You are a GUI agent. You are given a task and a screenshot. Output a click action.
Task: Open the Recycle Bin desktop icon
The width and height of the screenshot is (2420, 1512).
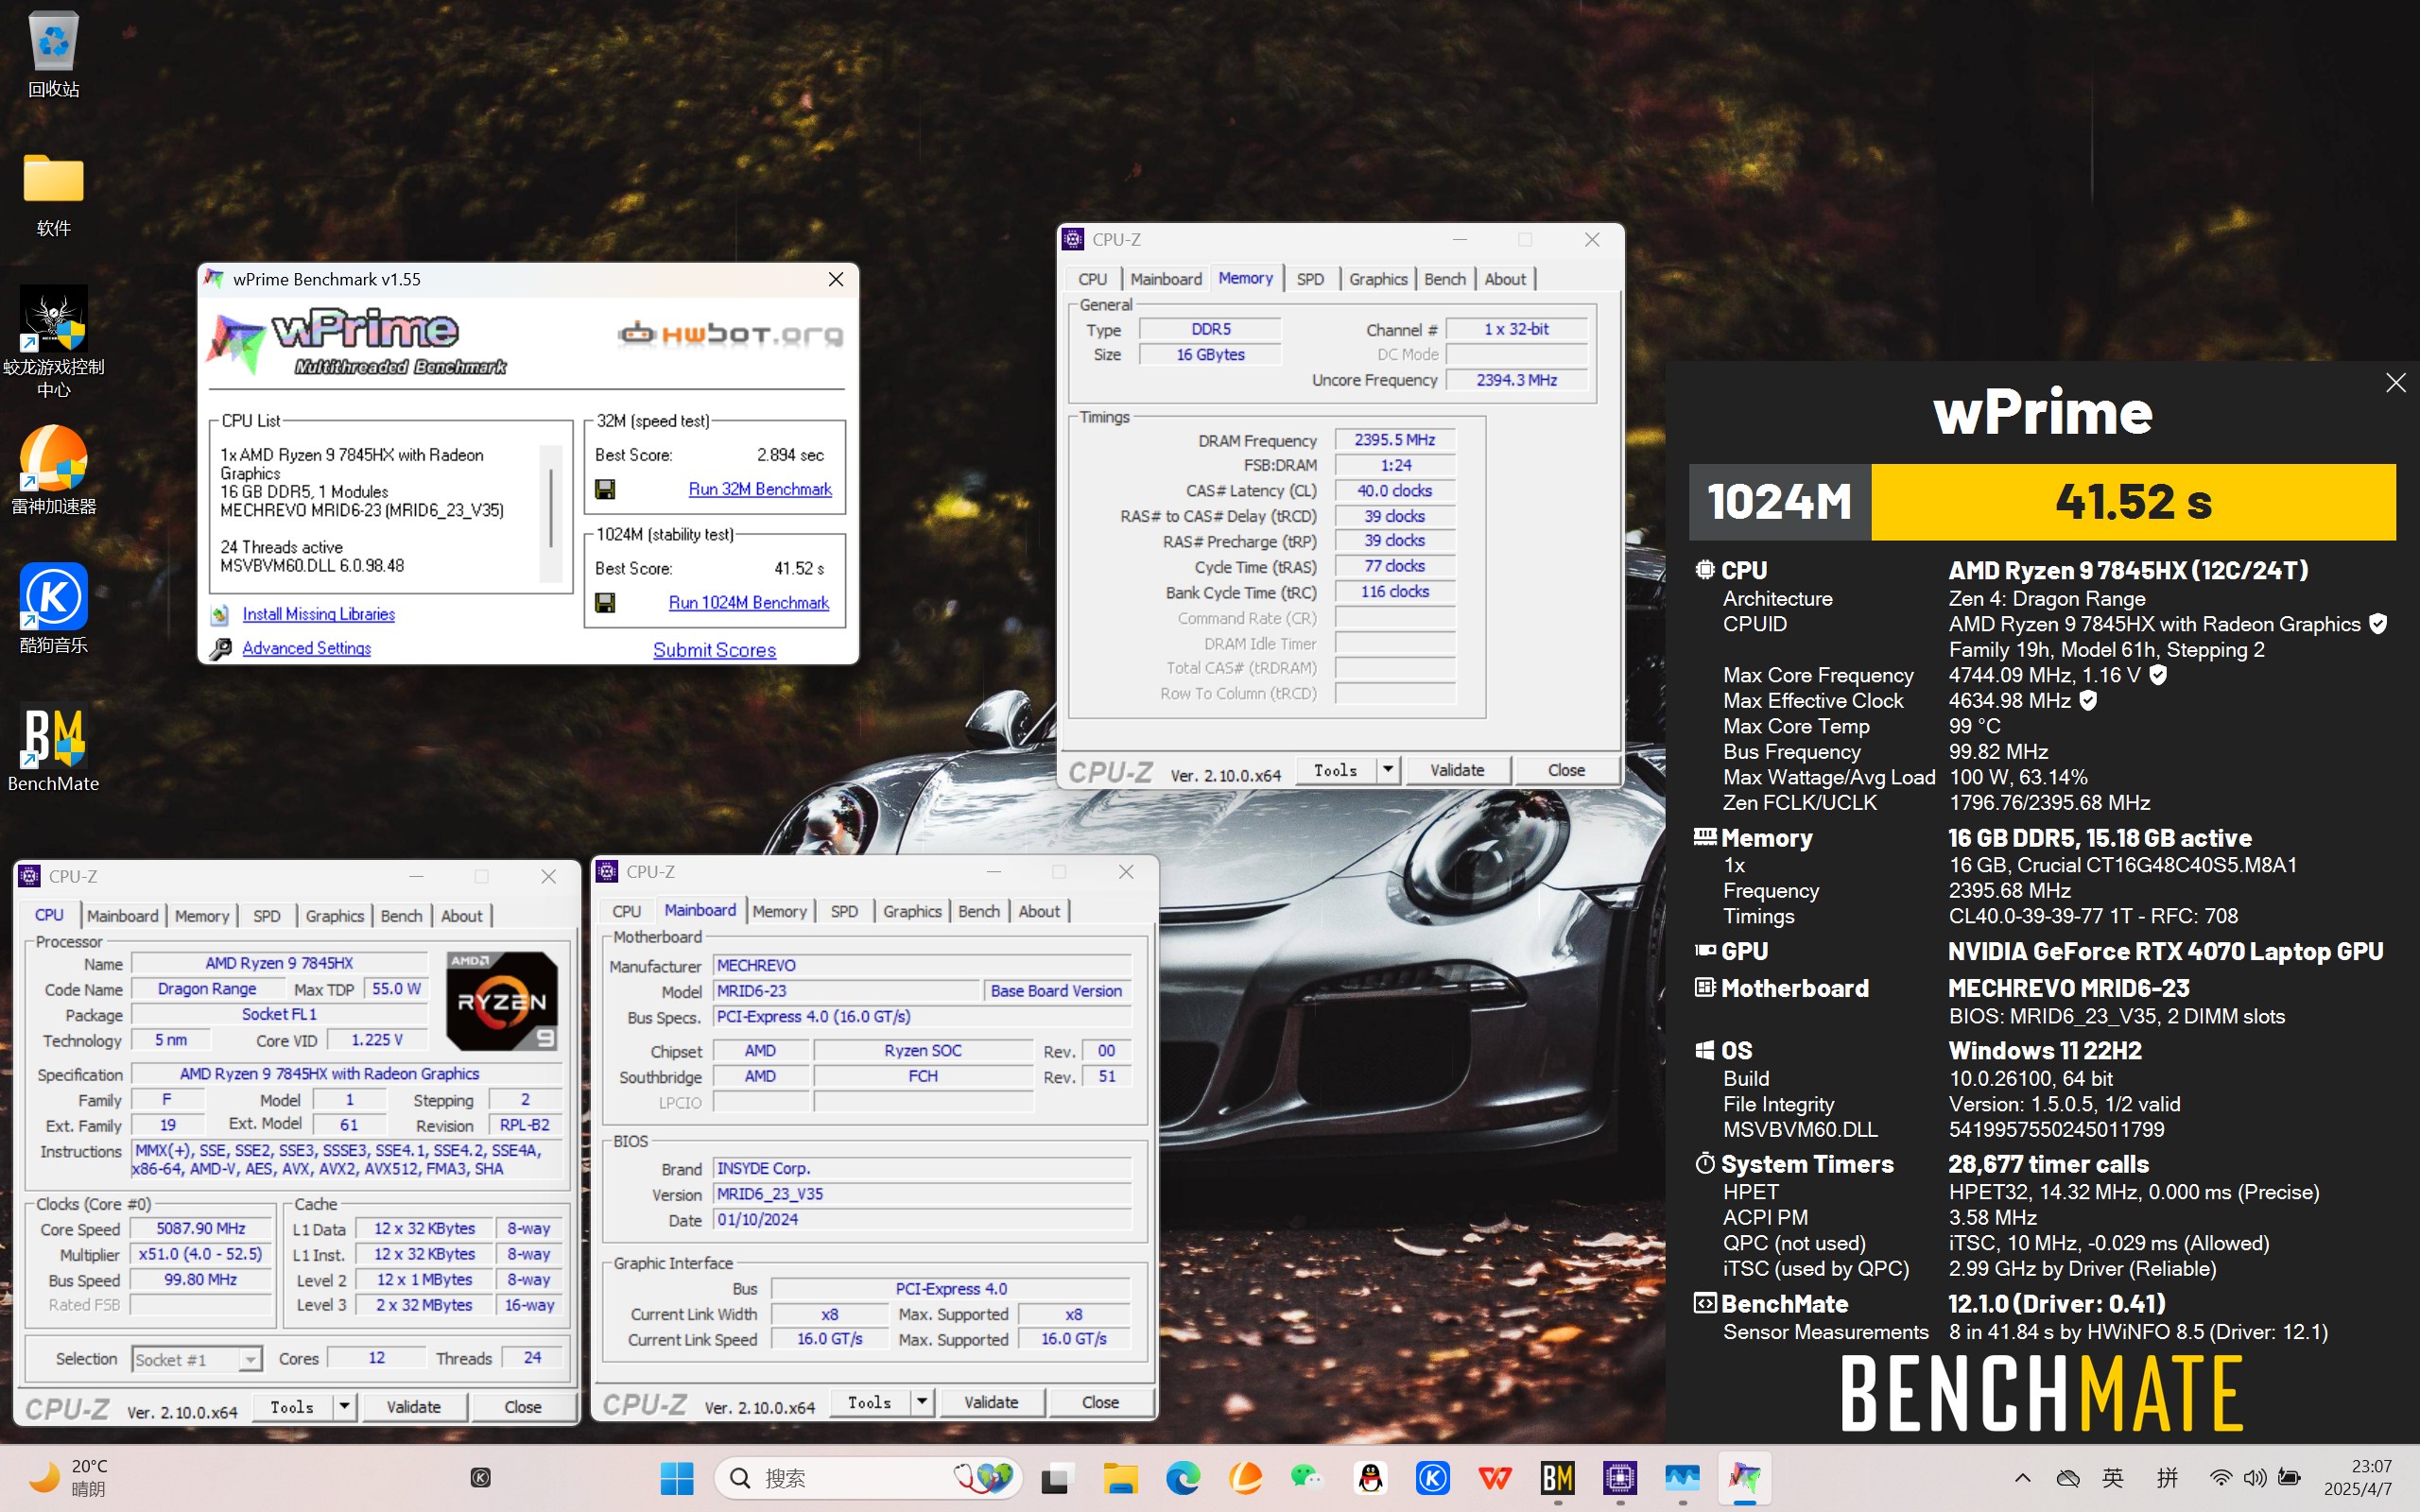pyautogui.click(x=53, y=55)
